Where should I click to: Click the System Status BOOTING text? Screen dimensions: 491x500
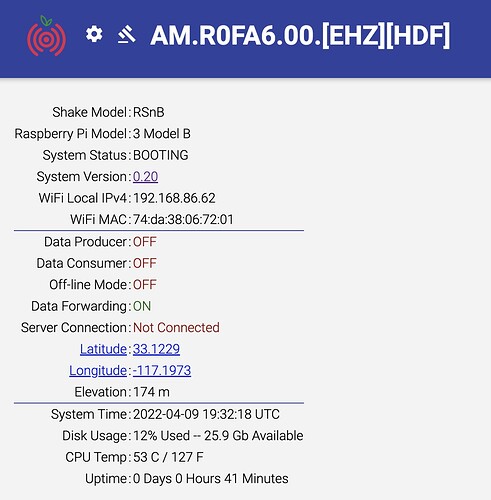(161, 155)
